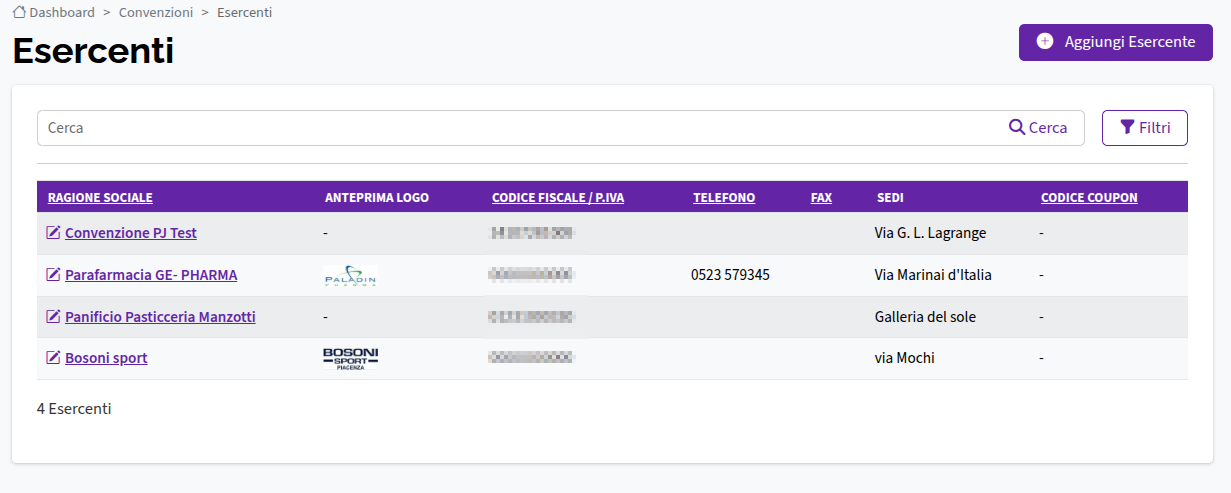This screenshot has height=493, width=1231.
Task: Sort by the Codice Fiscale / P.IVA column
Action: click(x=558, y=198)
